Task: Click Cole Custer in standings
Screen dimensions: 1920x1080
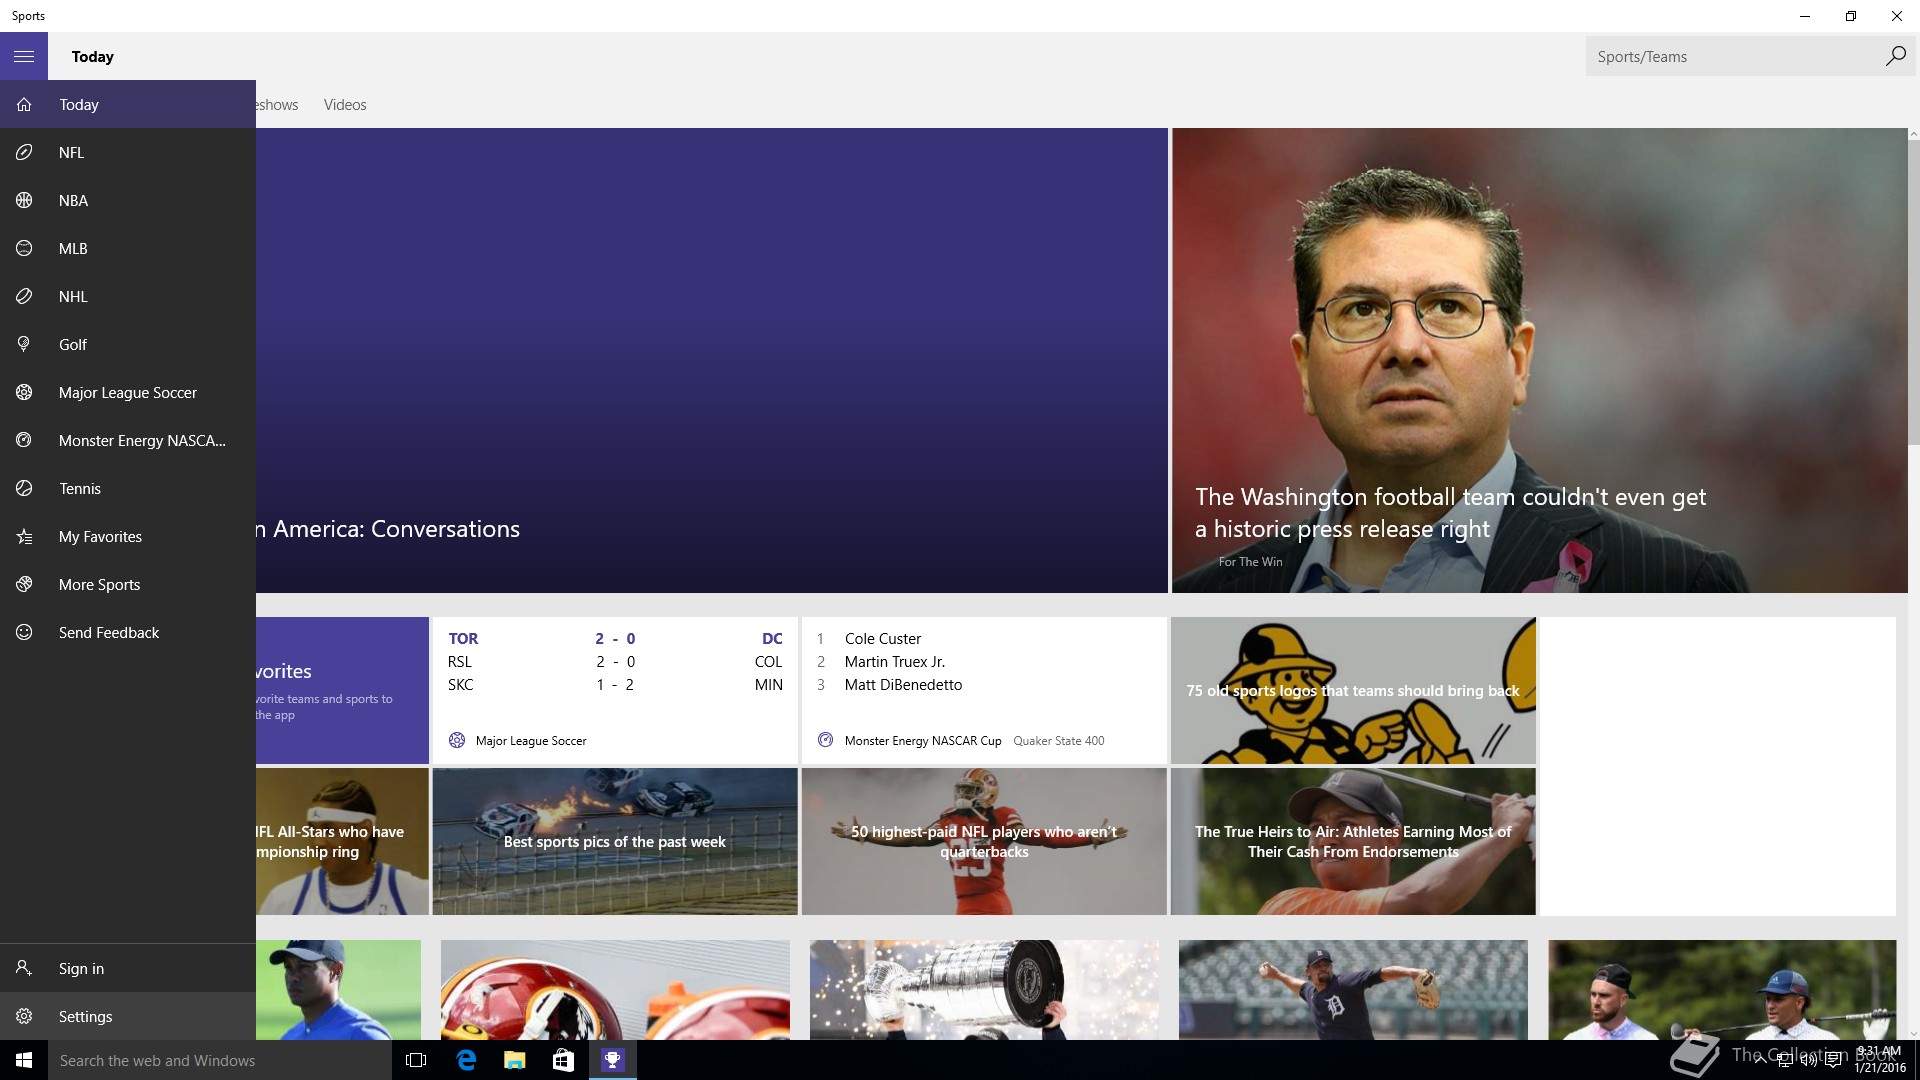Action: (x=883, y=638)
